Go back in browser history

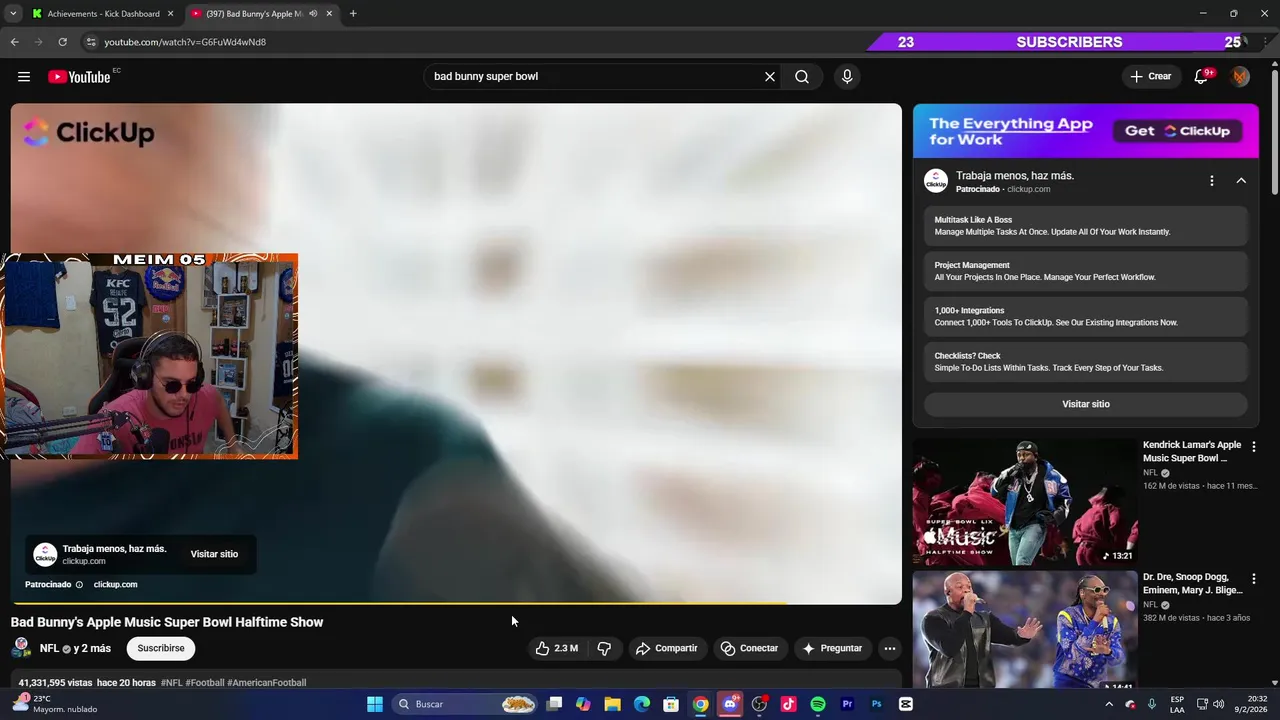point(14,42)
